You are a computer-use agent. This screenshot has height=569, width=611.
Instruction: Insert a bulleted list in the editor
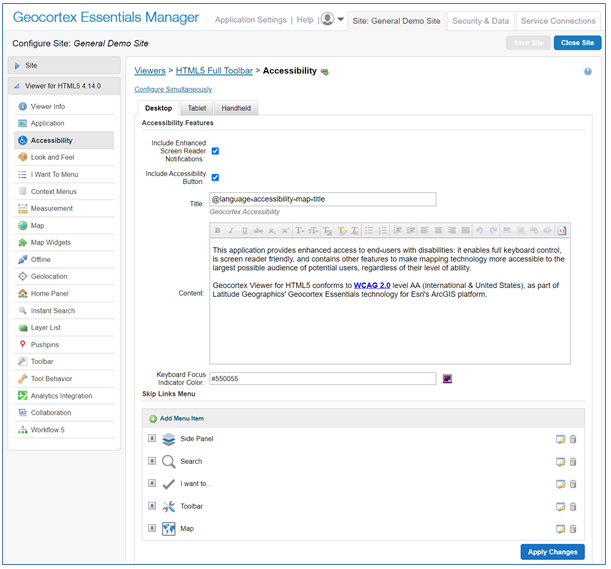pyautogui.click(x=369, y=230)
